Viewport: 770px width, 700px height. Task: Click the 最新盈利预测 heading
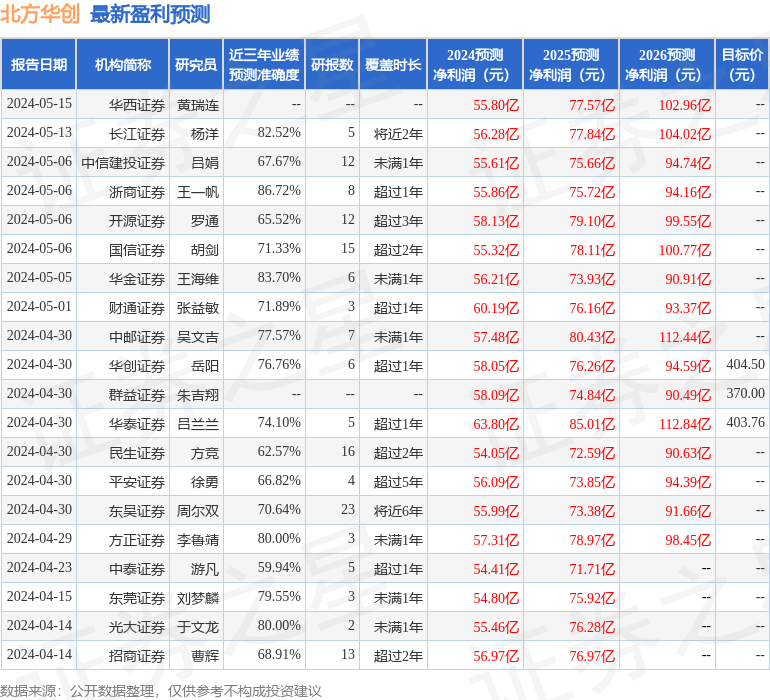coord(150,14)
